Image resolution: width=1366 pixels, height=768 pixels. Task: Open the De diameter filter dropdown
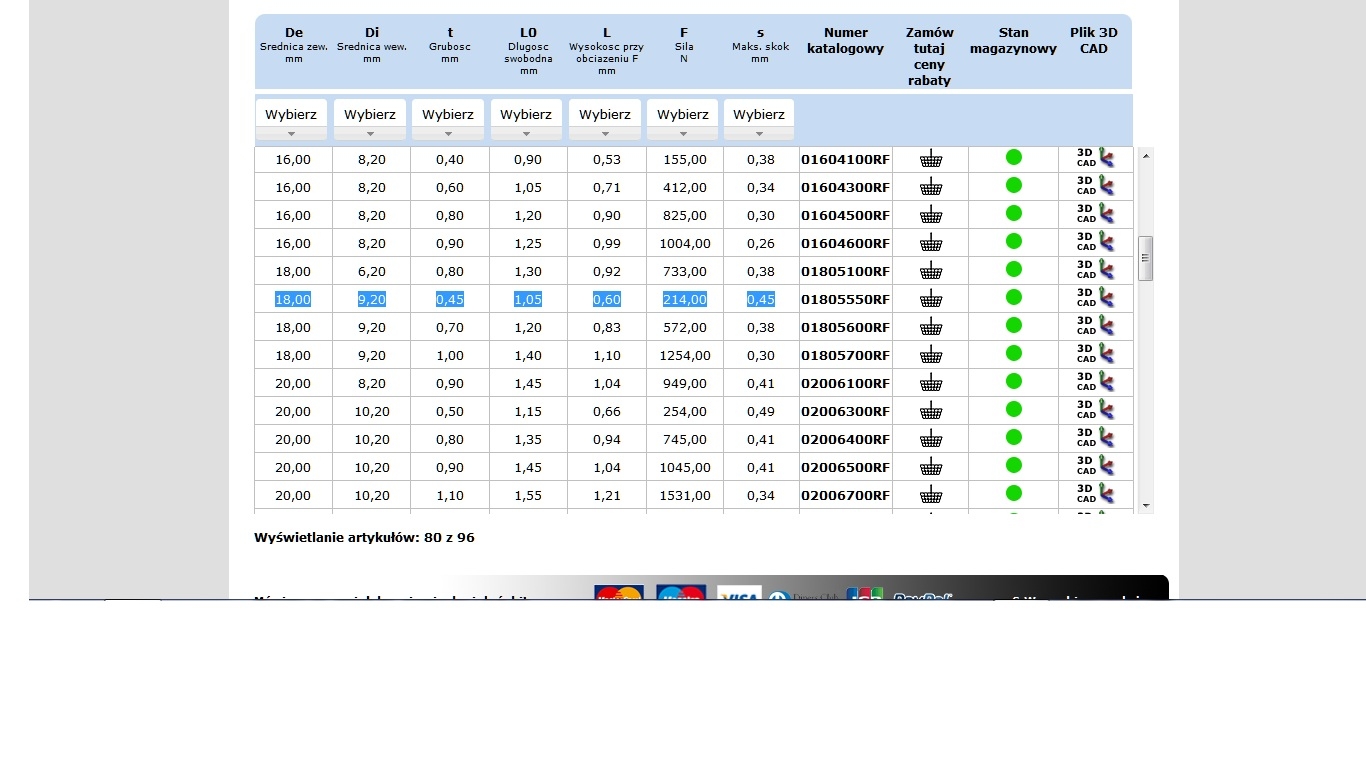point(291,120)
